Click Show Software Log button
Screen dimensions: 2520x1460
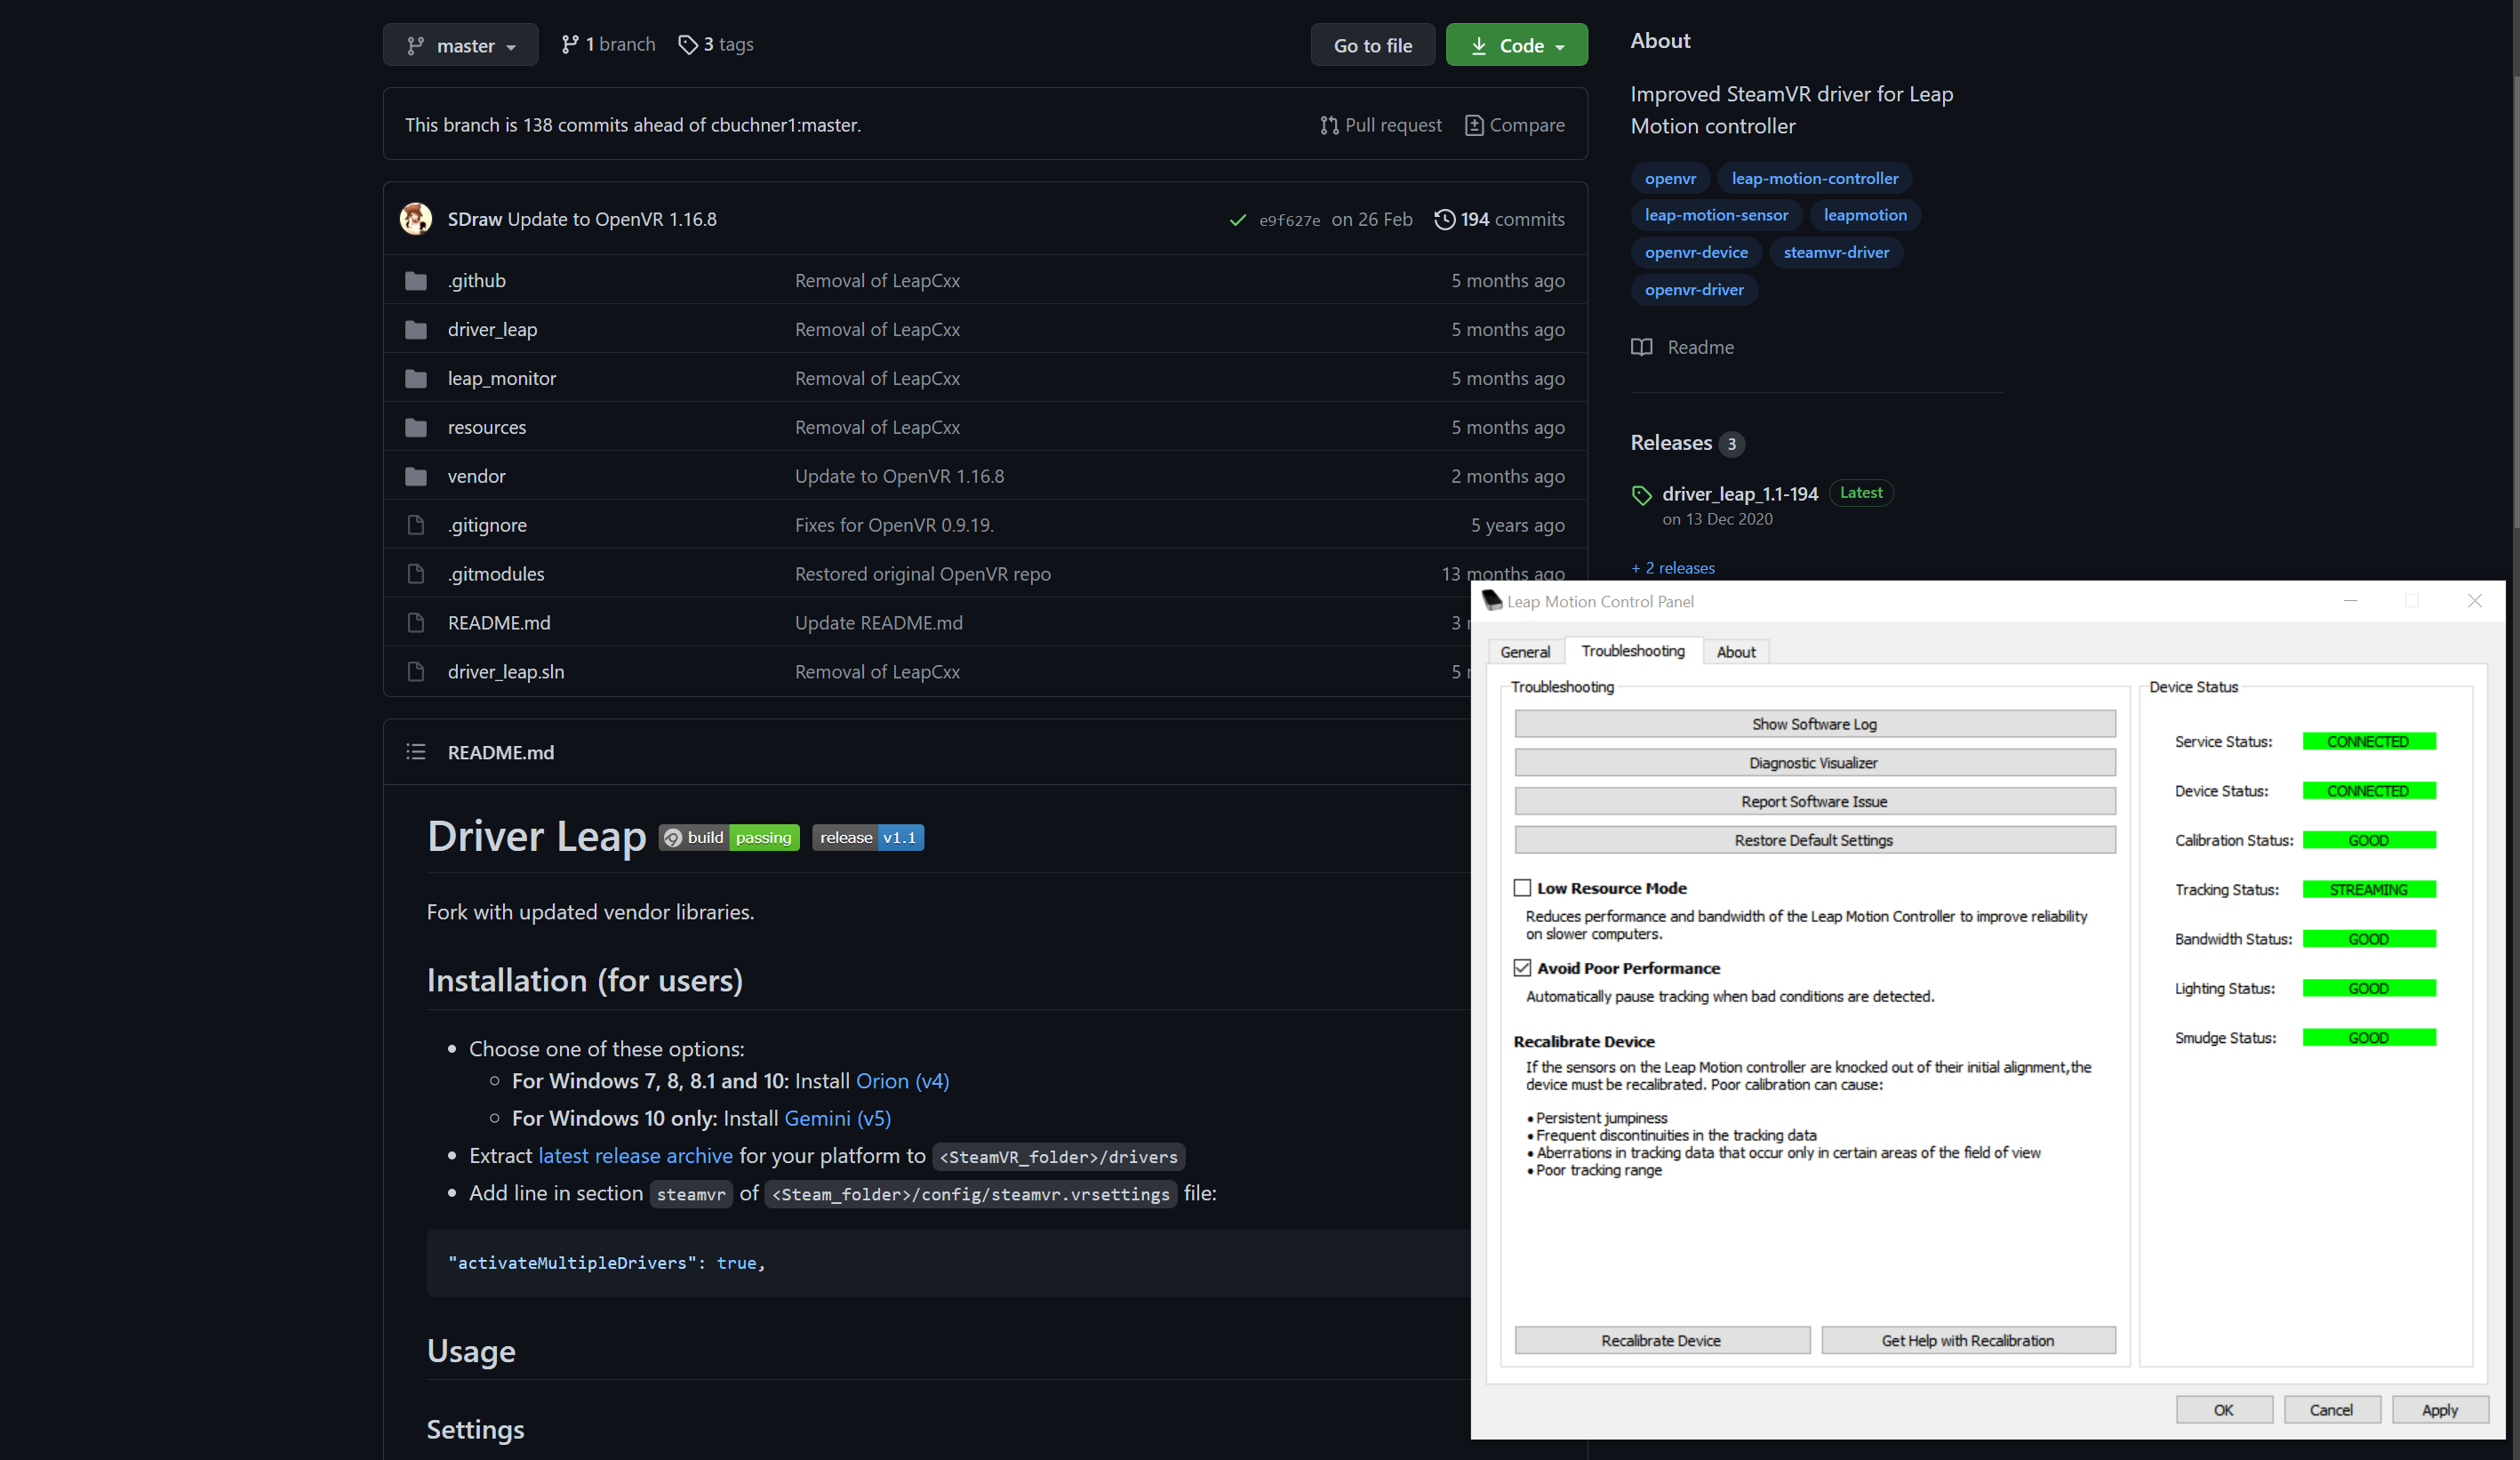[x=1814, y=724]
